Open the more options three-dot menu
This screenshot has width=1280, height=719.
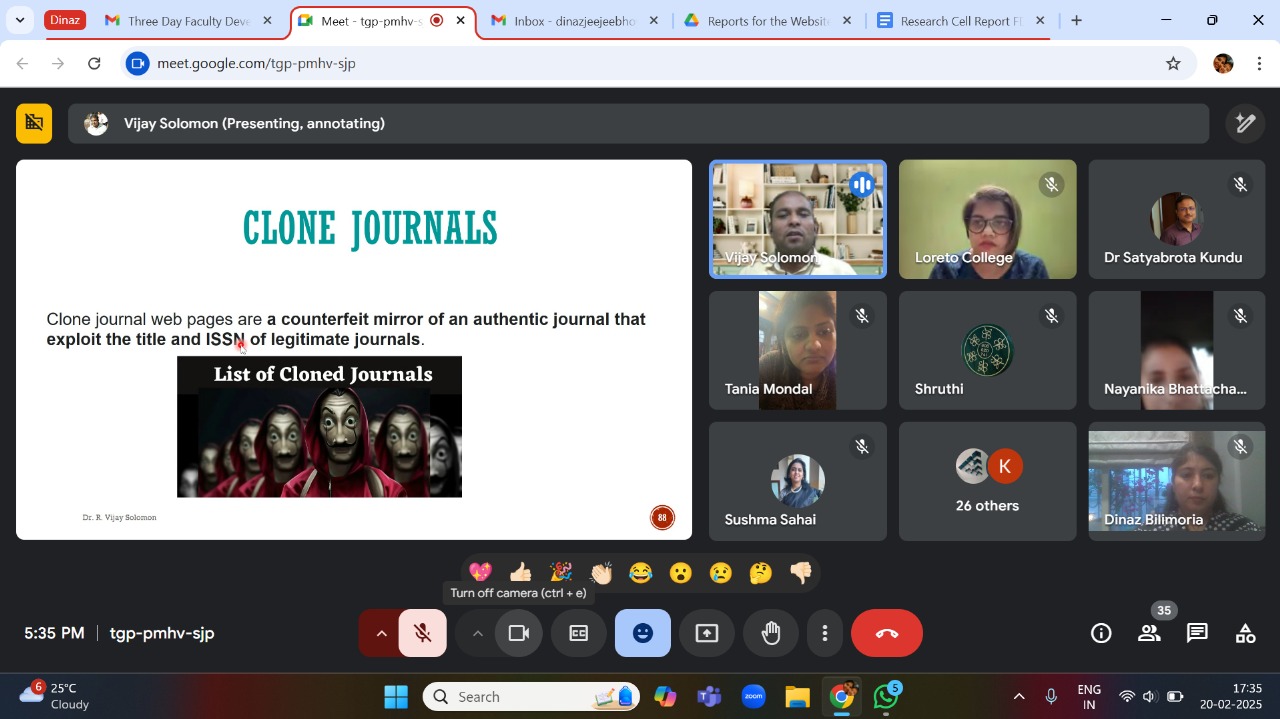click(x=825, y=633)
